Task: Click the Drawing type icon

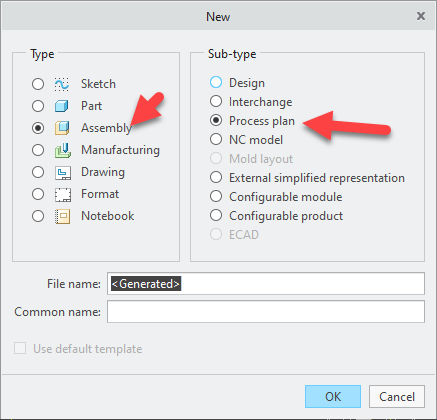Action: point(63,173)
